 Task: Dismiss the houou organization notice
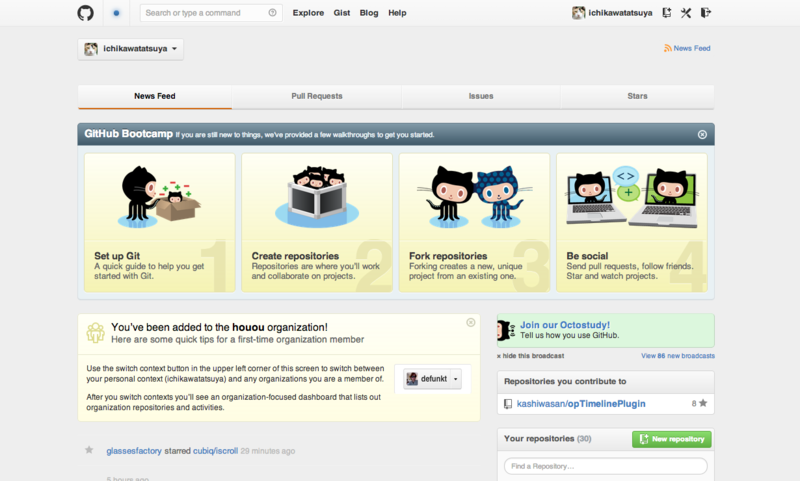tap(471, 322)
